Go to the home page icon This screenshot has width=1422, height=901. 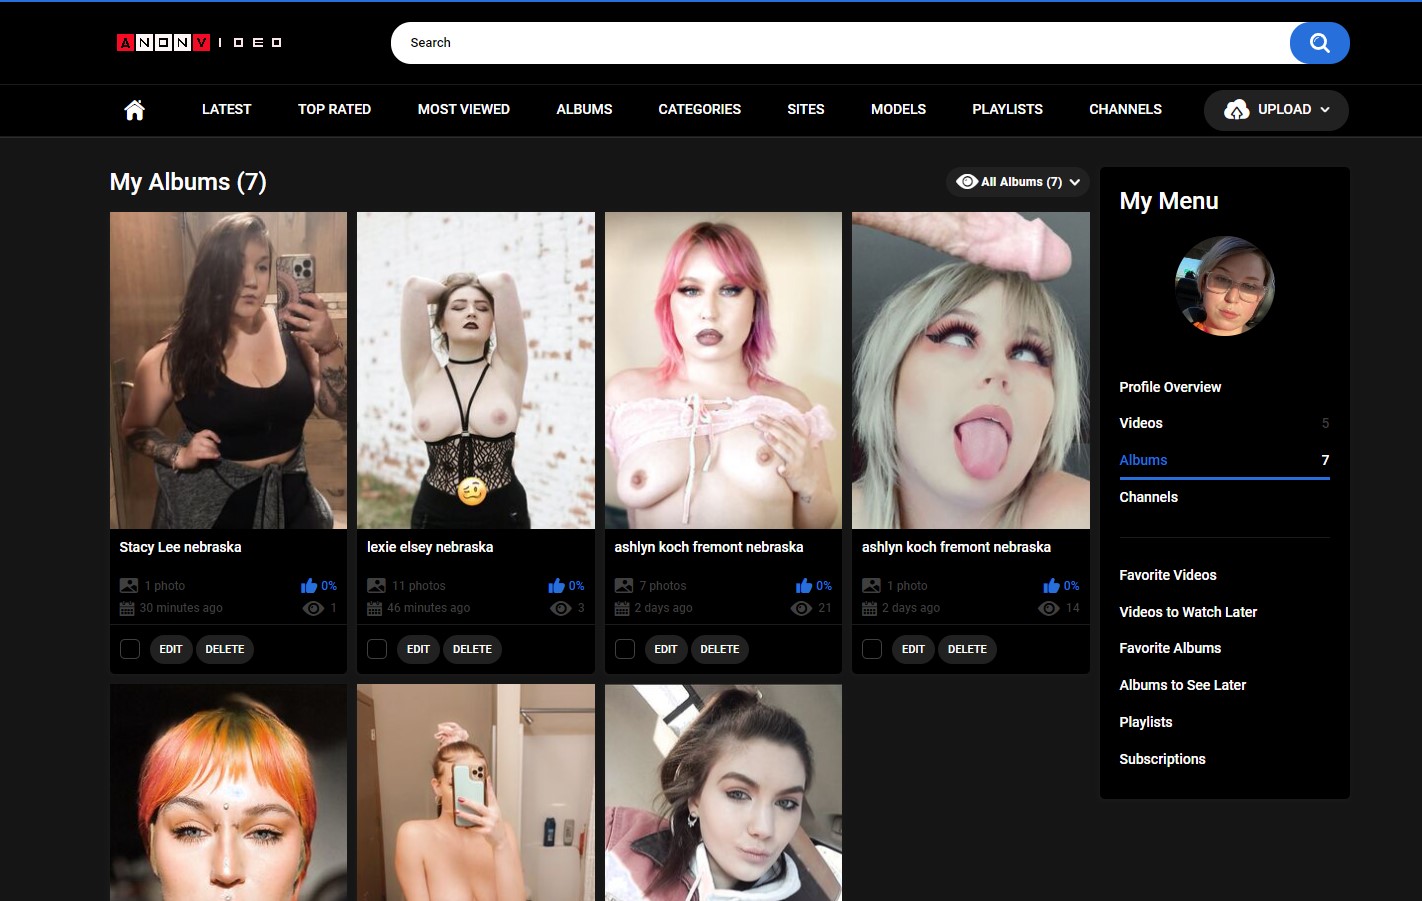(134, 110)
